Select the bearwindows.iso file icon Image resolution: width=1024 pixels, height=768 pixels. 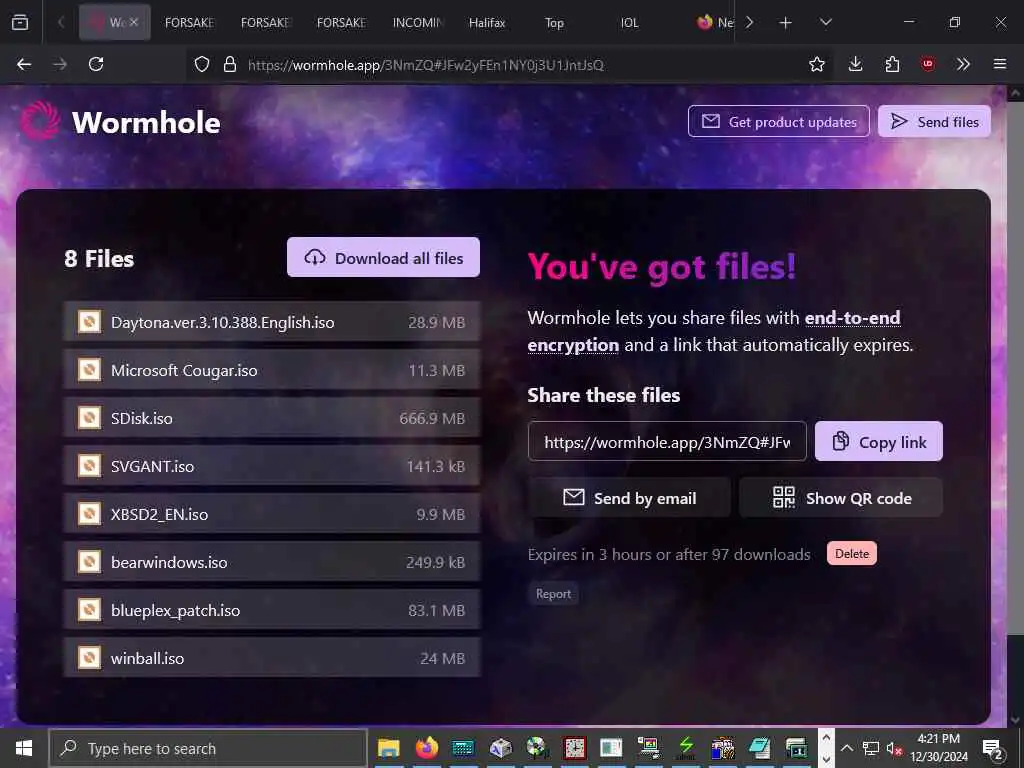click(x=89, y=562)
